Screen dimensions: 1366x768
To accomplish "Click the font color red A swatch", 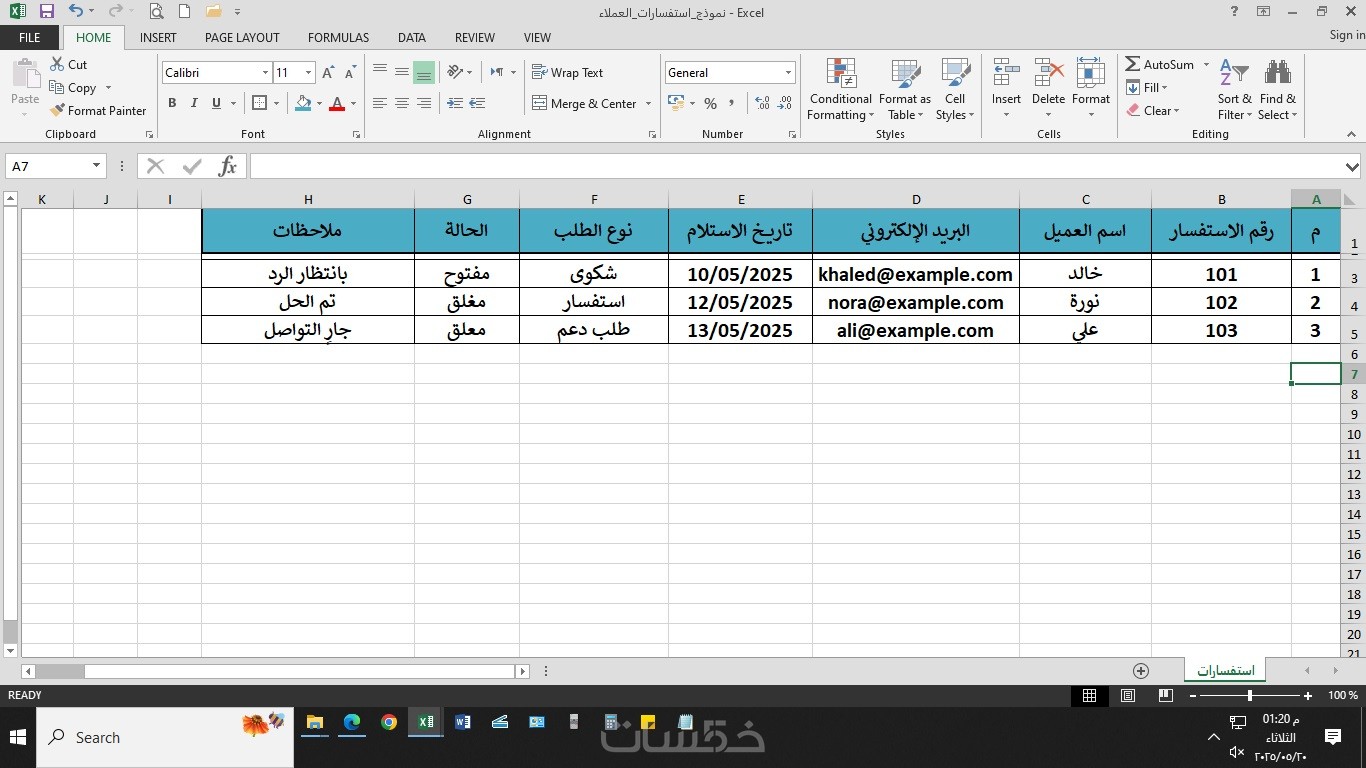I will click(x=337, y=103).
